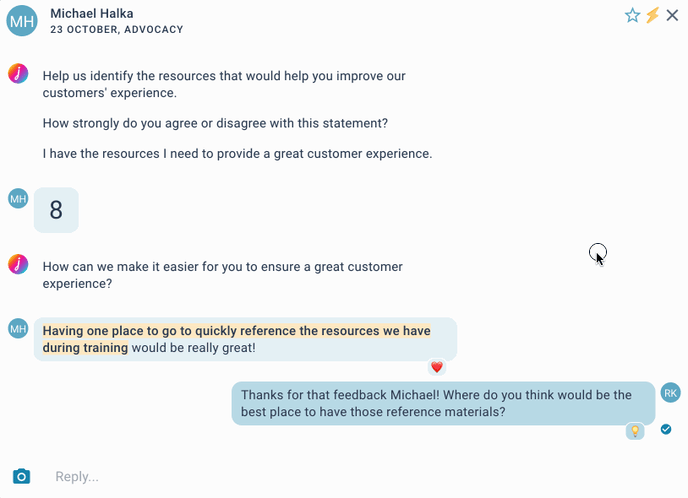Click the lightning bolt action icon
Viewport: 688px width, 498px height.
pos(652,15)
